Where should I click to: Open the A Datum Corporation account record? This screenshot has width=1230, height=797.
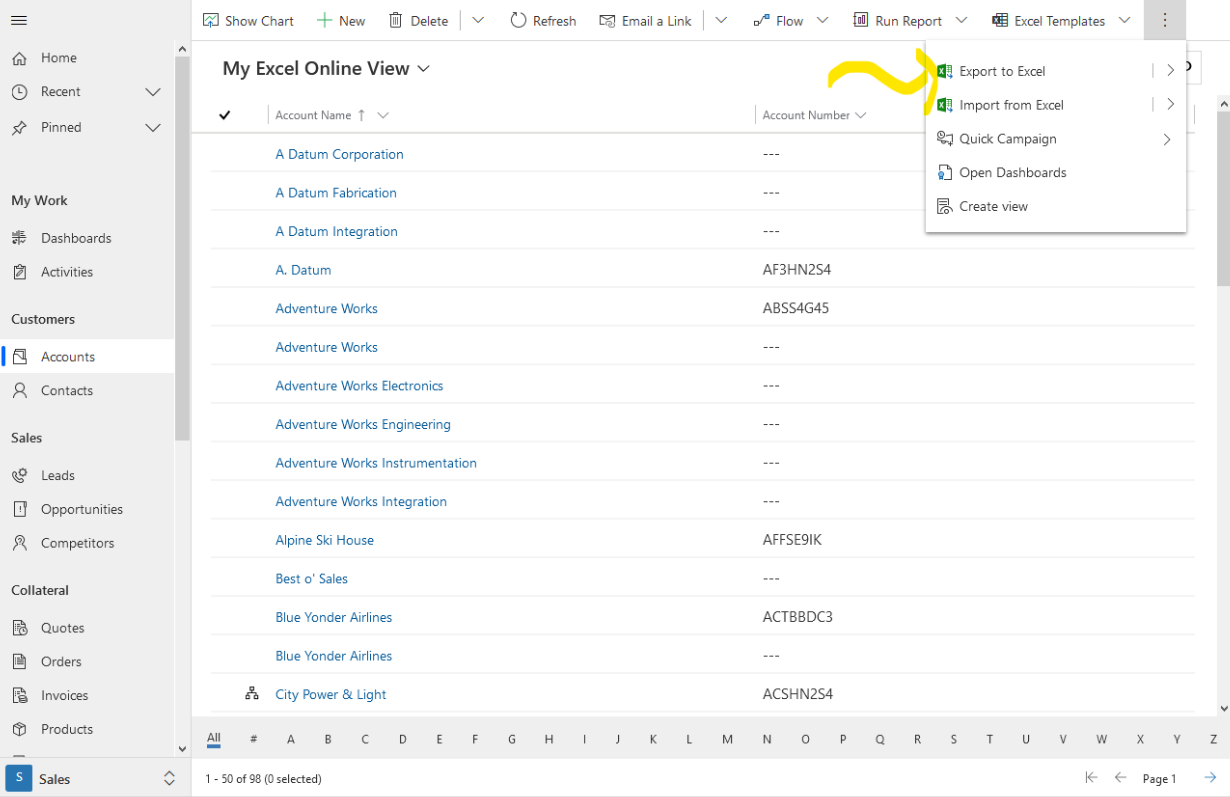[339, 154]
